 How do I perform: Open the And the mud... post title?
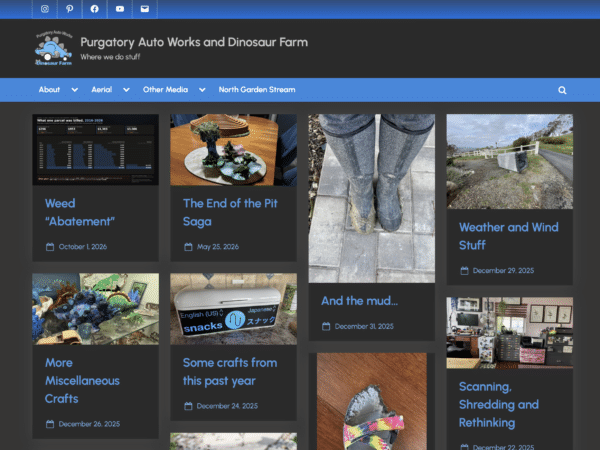pos(359,301)
